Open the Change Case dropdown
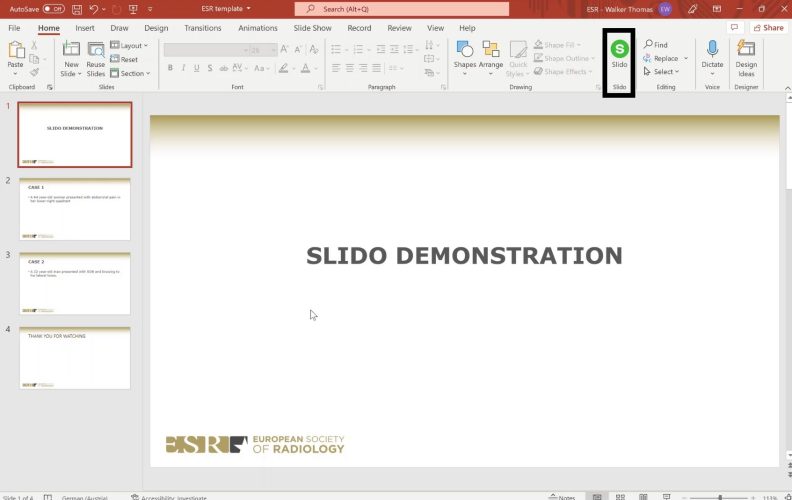 (x=261, y=68)
